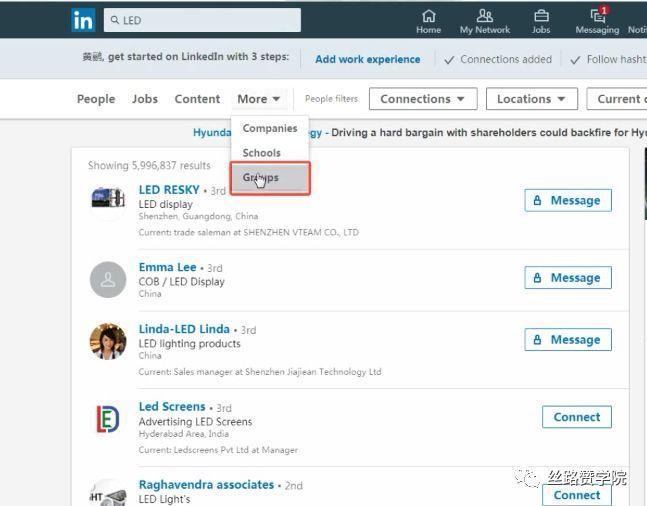
Task: Message Emma Lee
Action: pos(568,278)
